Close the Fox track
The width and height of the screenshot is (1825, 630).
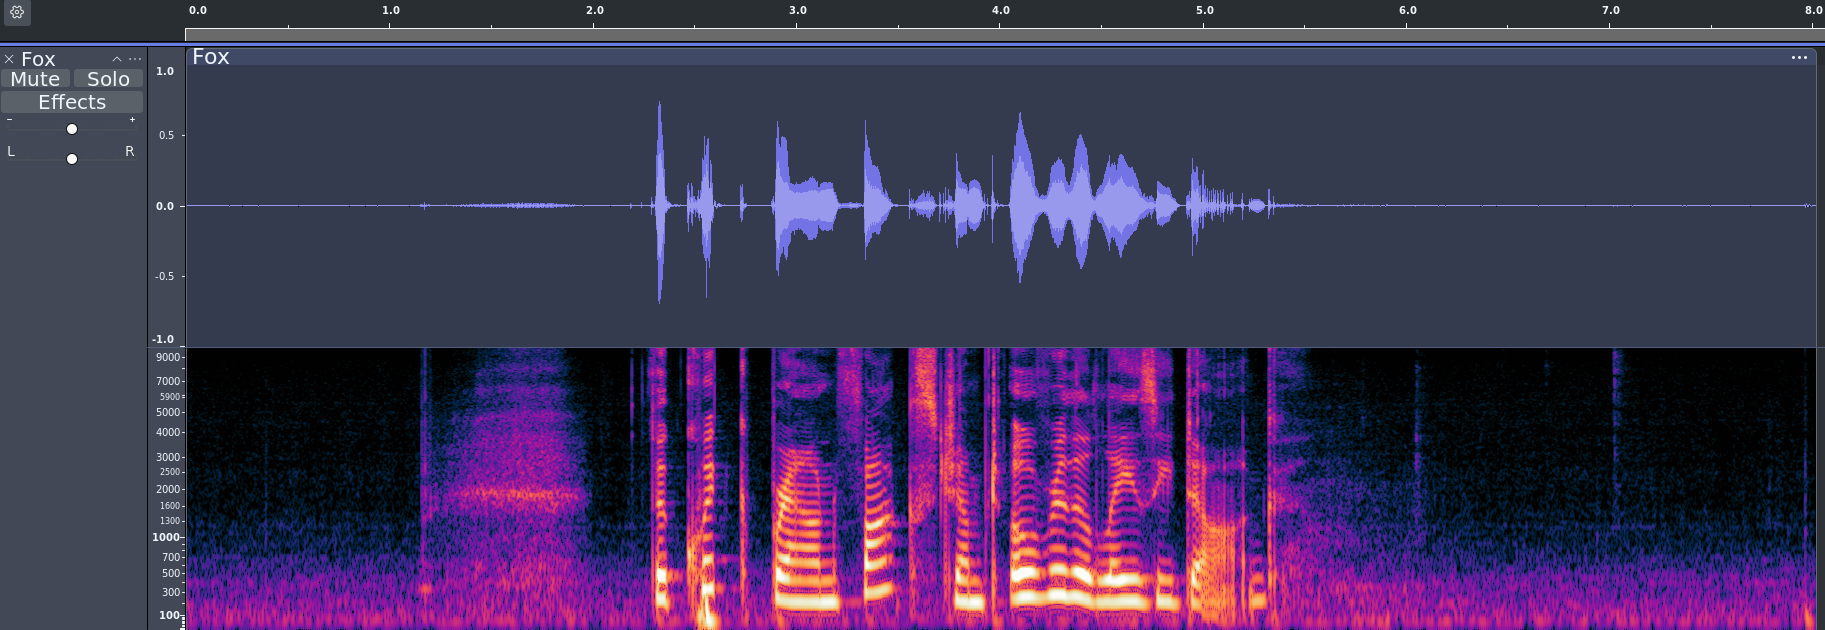[x=9, y=60]
